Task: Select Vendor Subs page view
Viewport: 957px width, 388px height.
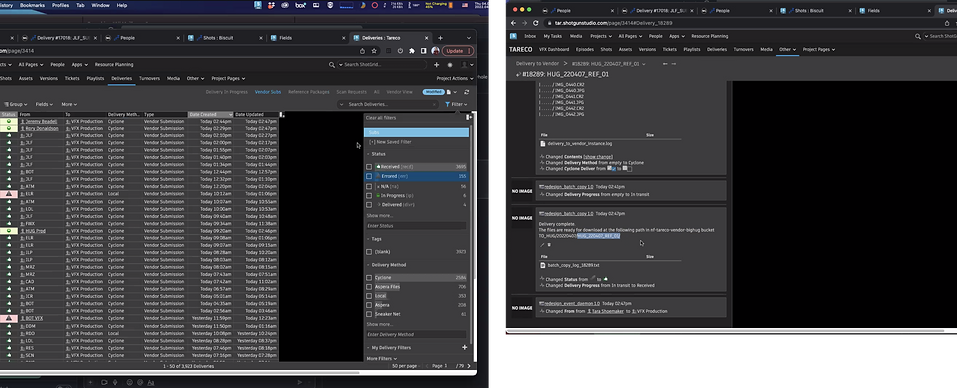Action: (x=268, y=92)
